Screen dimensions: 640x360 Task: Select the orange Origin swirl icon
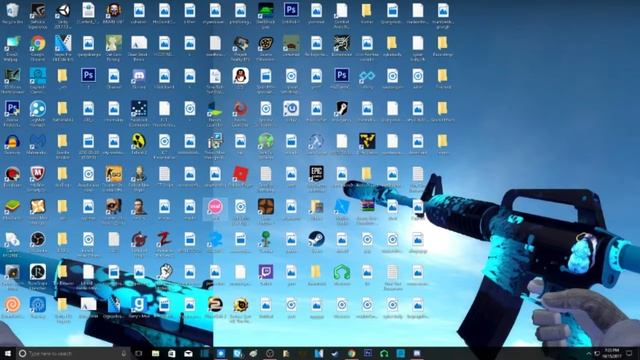(x=12, y=305)
